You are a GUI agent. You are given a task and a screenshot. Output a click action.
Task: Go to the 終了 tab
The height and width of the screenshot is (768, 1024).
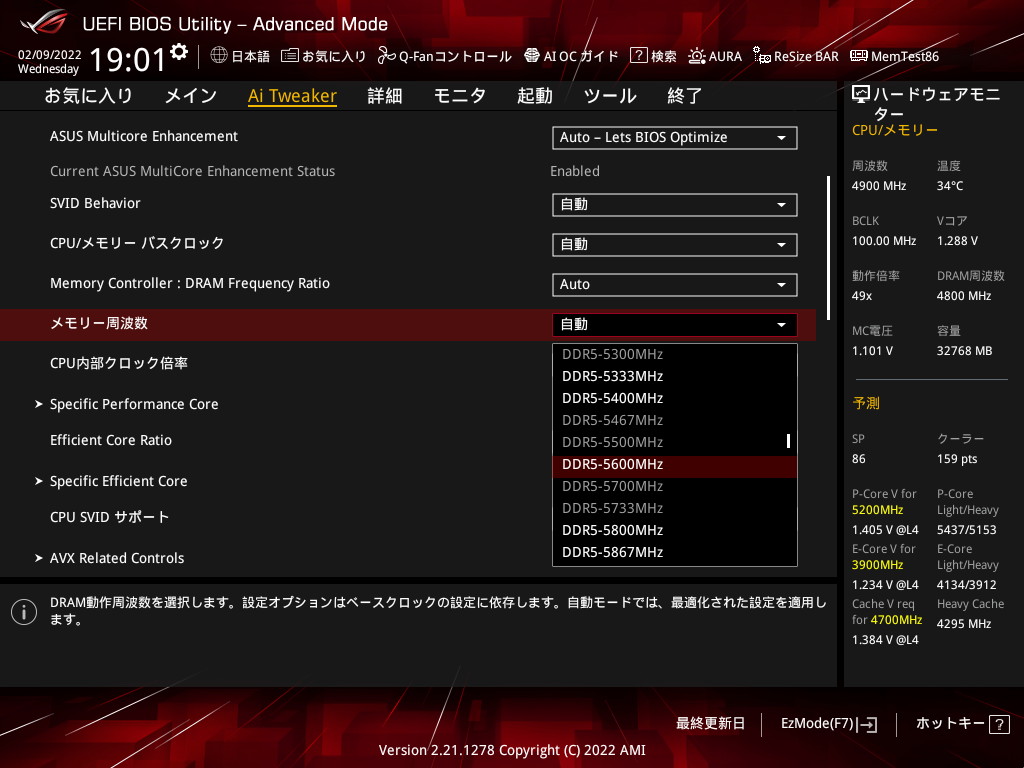coord(685,96)
